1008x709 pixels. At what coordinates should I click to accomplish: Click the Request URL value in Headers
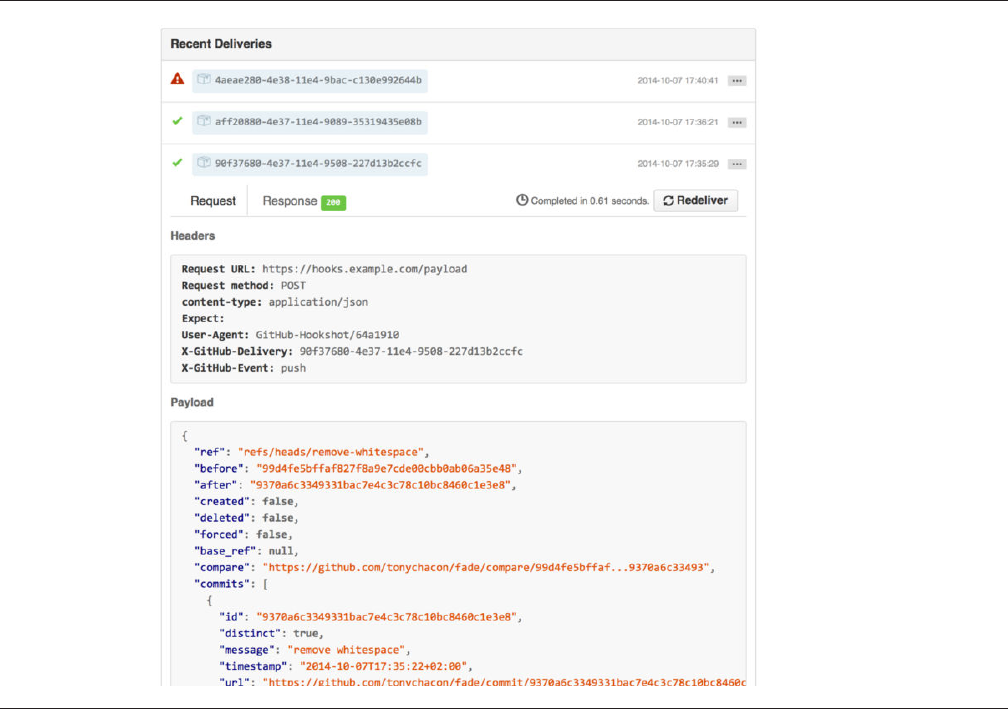coord(364,269)
